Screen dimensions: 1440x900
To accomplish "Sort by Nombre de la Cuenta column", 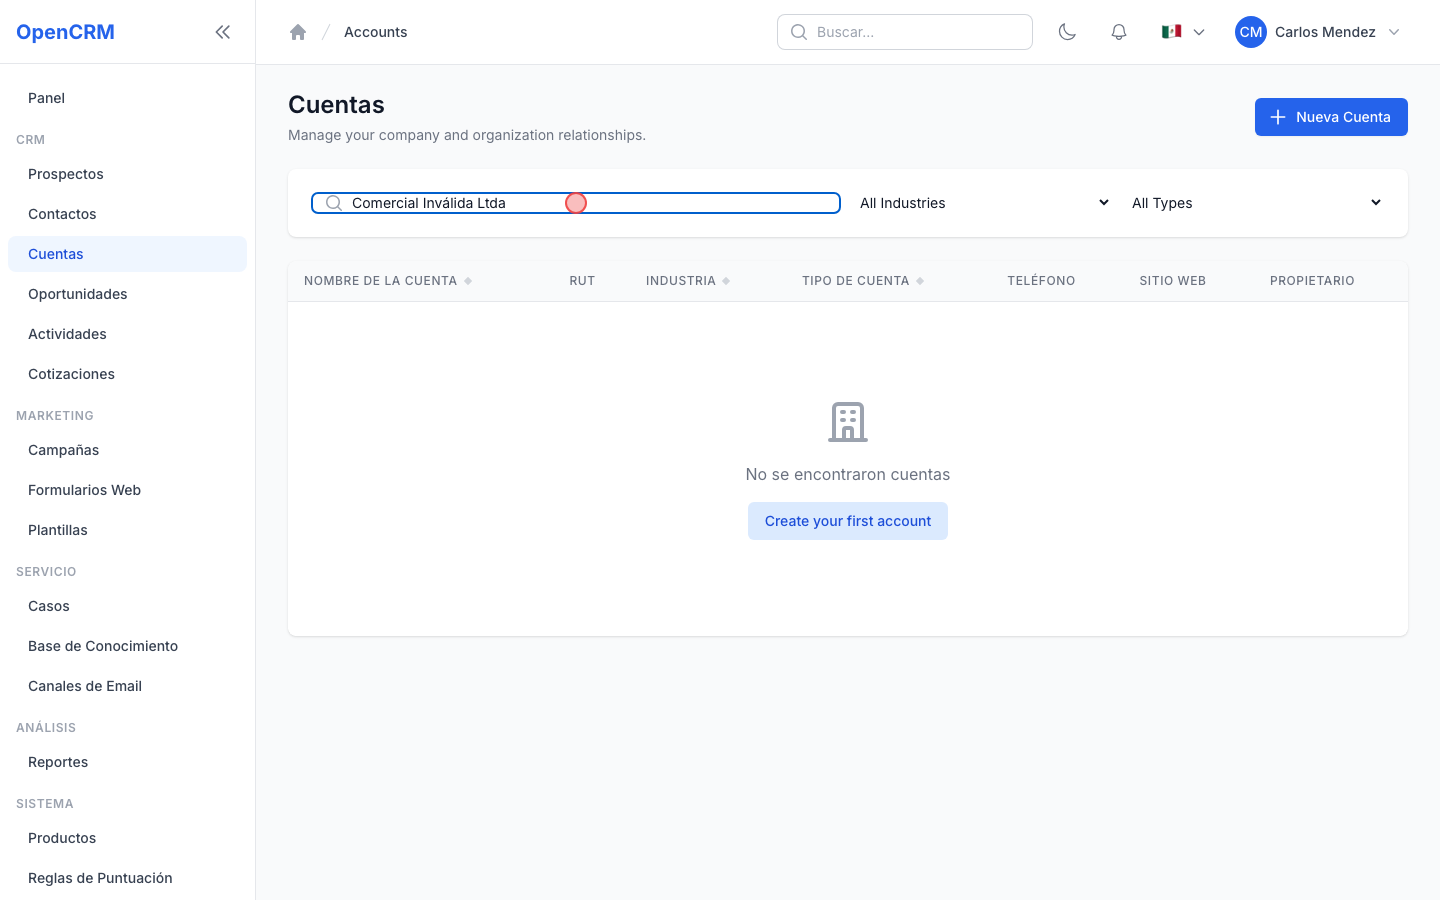I will click(388, 281).
